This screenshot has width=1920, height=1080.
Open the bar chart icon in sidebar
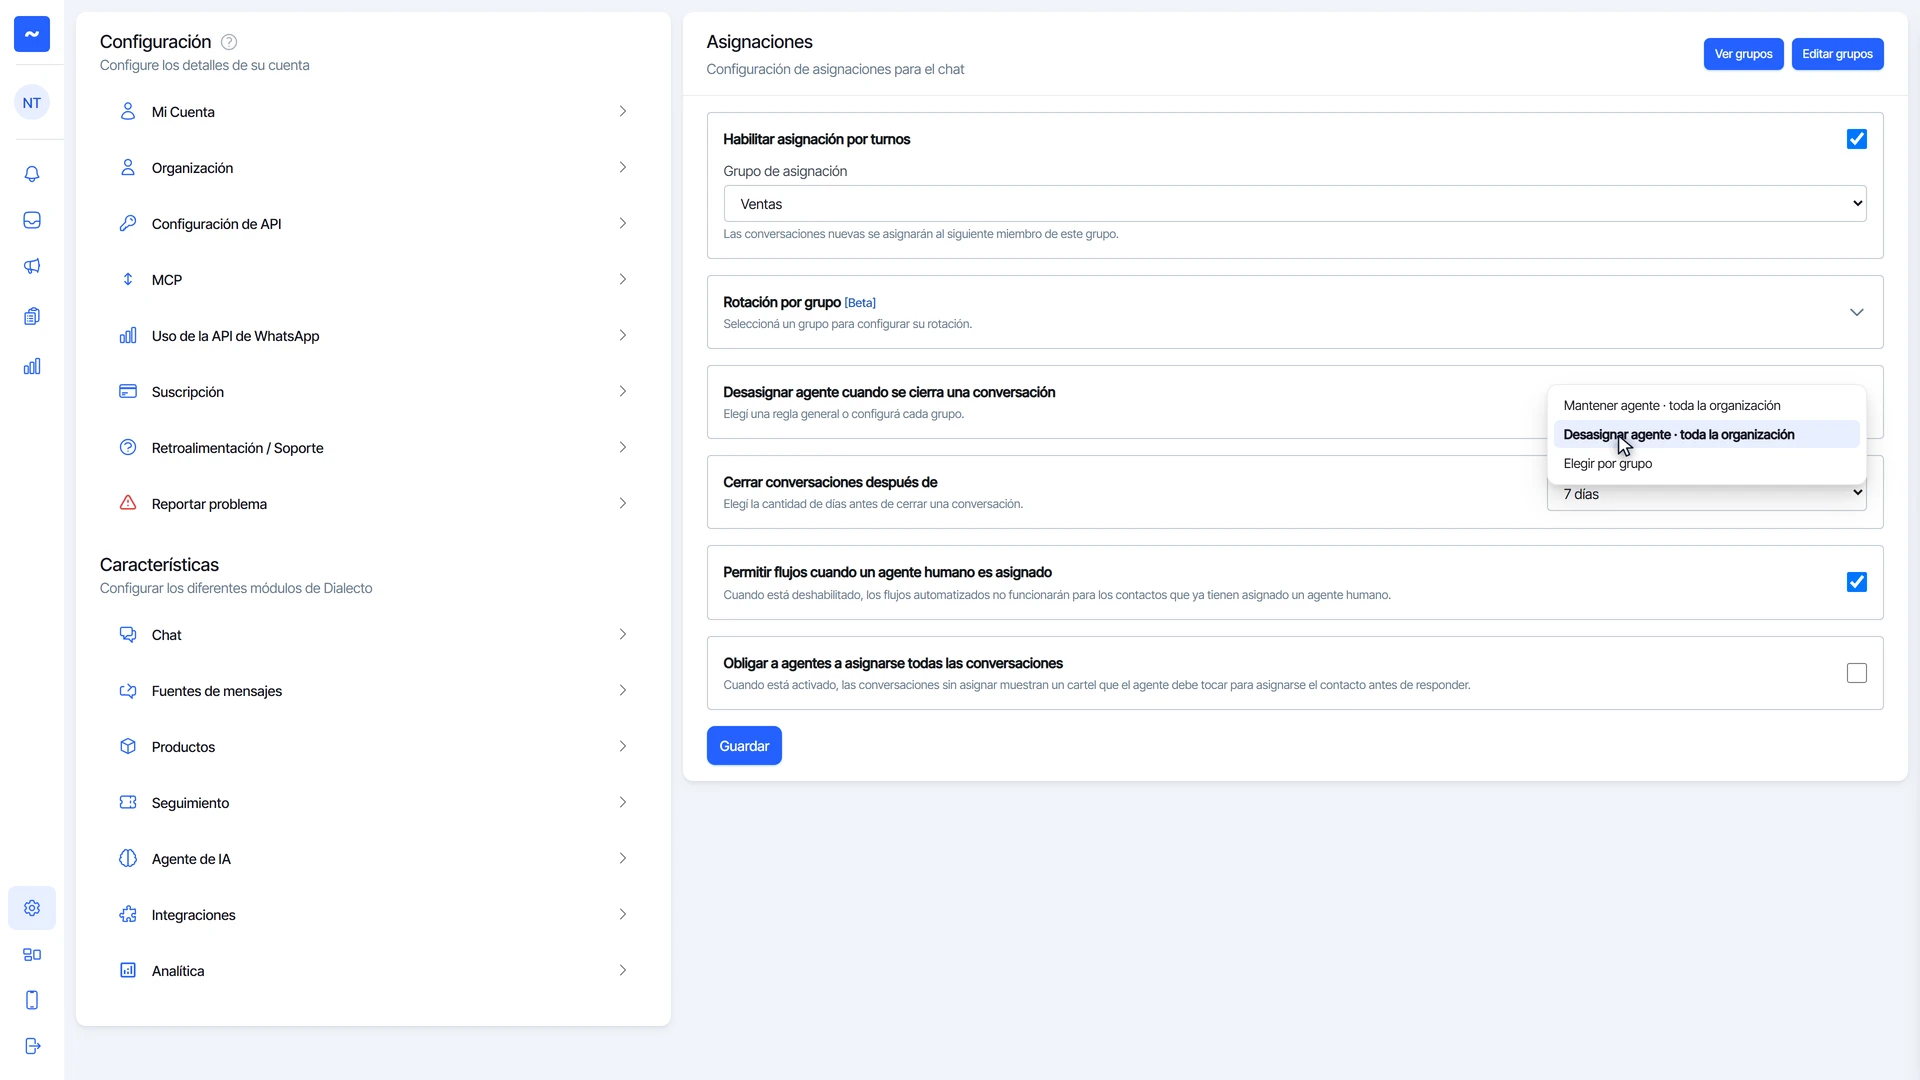32,366
